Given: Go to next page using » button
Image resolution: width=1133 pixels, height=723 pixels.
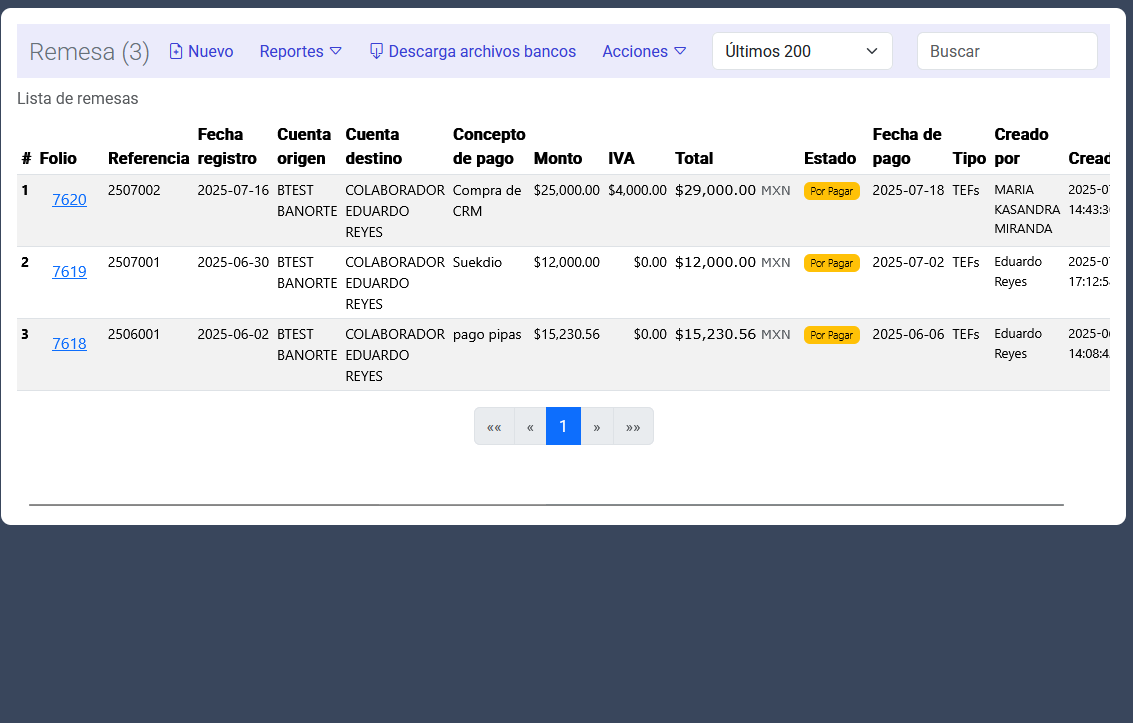Looking at the screenshot, I should point(597,427).
